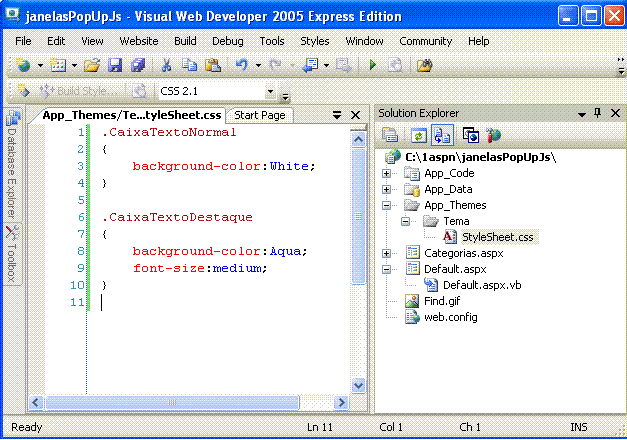
Task: Click the green Start Debugging play icon
Action: [x=373, y=65]
